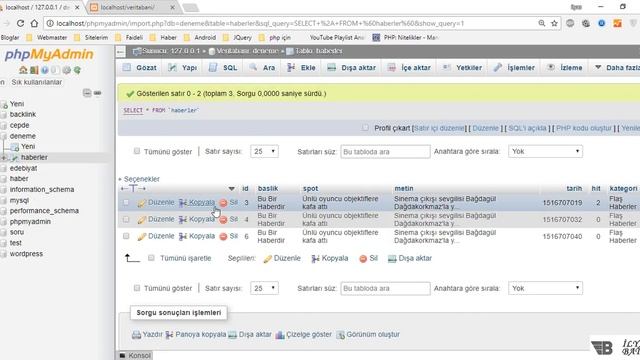Enable the upper Tümünü göster checkbox
640x360 pixels.
(137, 151)
